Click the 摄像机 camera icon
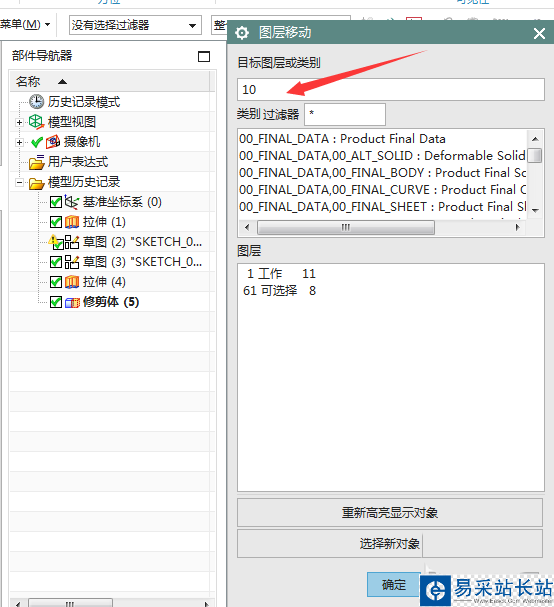The height and width of the screenshot is (607, 554). click(53, 142)
